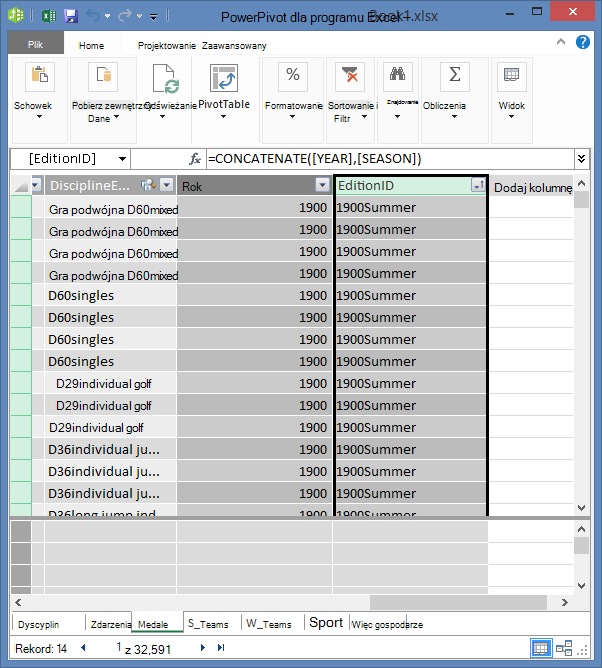Save workbook with the floppy disk icon

tap(71, 16)
